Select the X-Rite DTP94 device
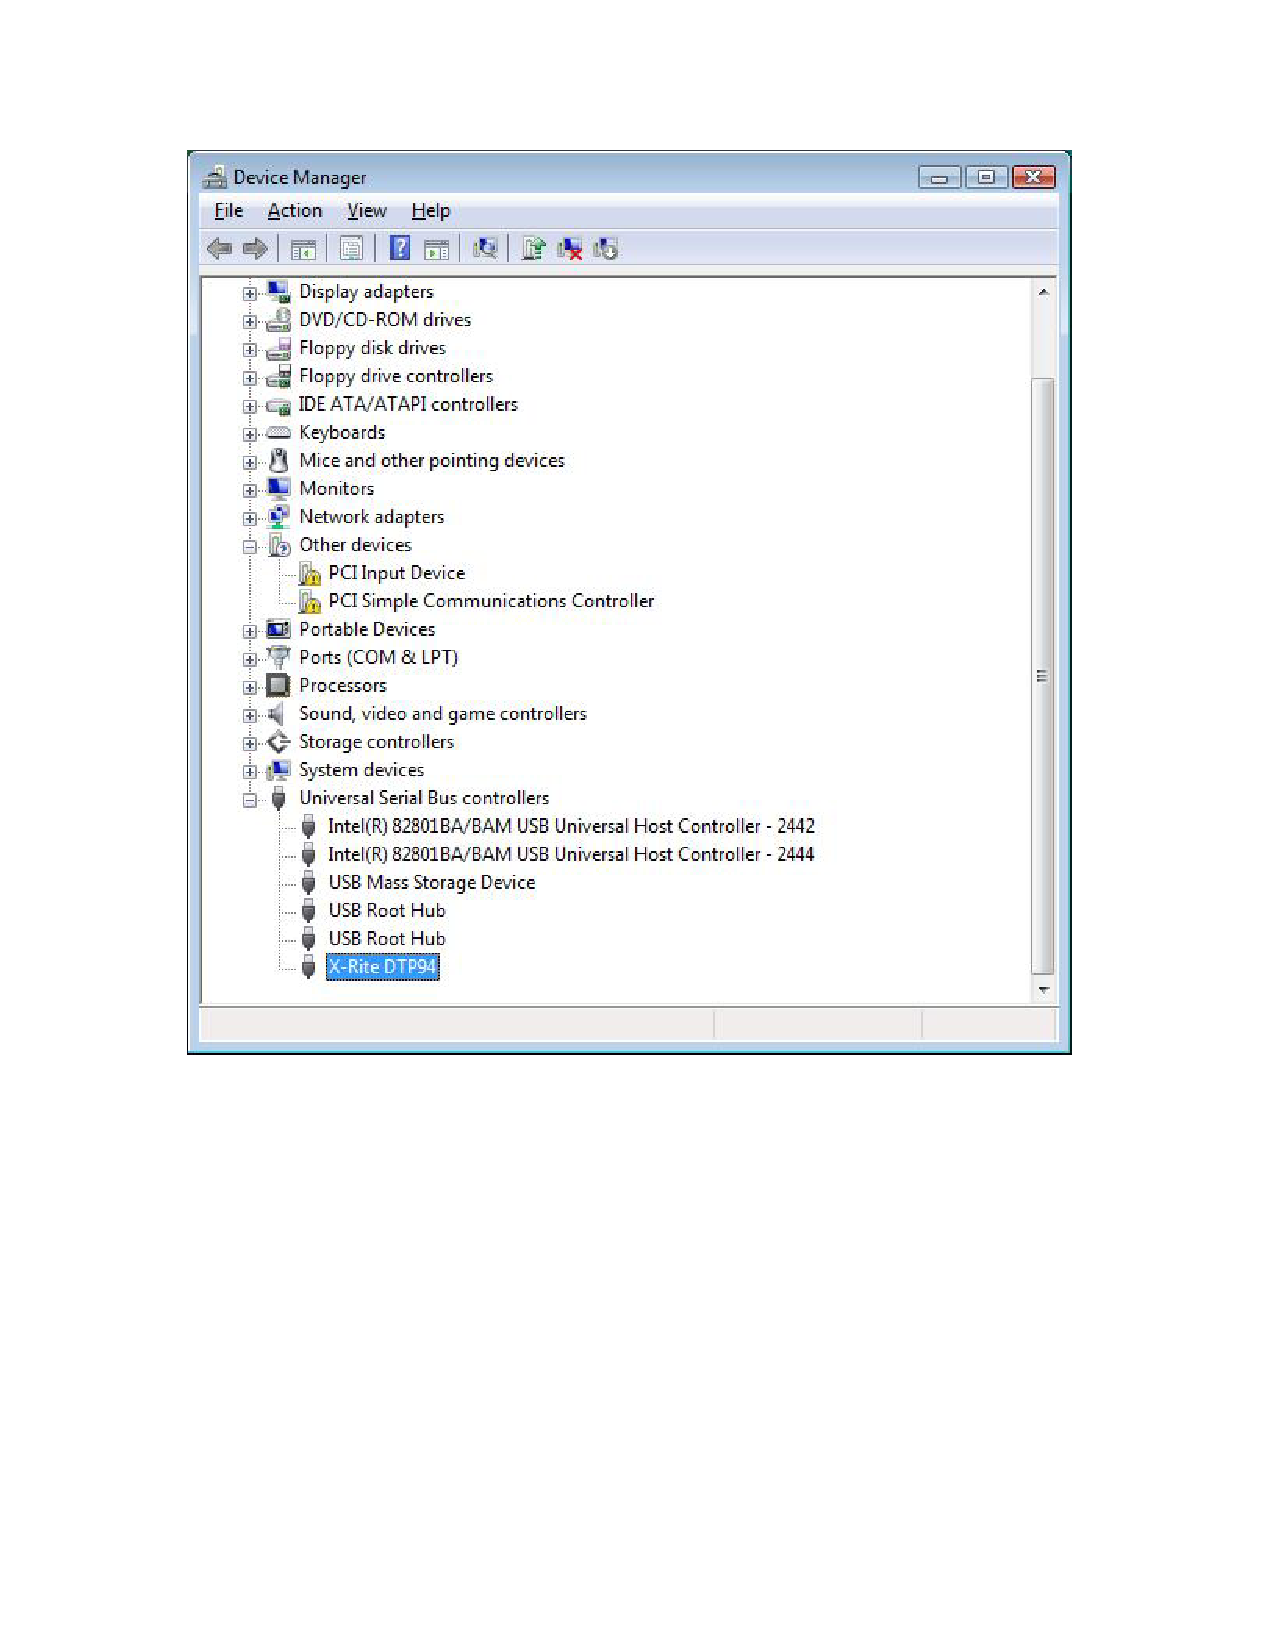This screenshot has height=1650, width=1275. pyautogui.click(x=382, y=967)
